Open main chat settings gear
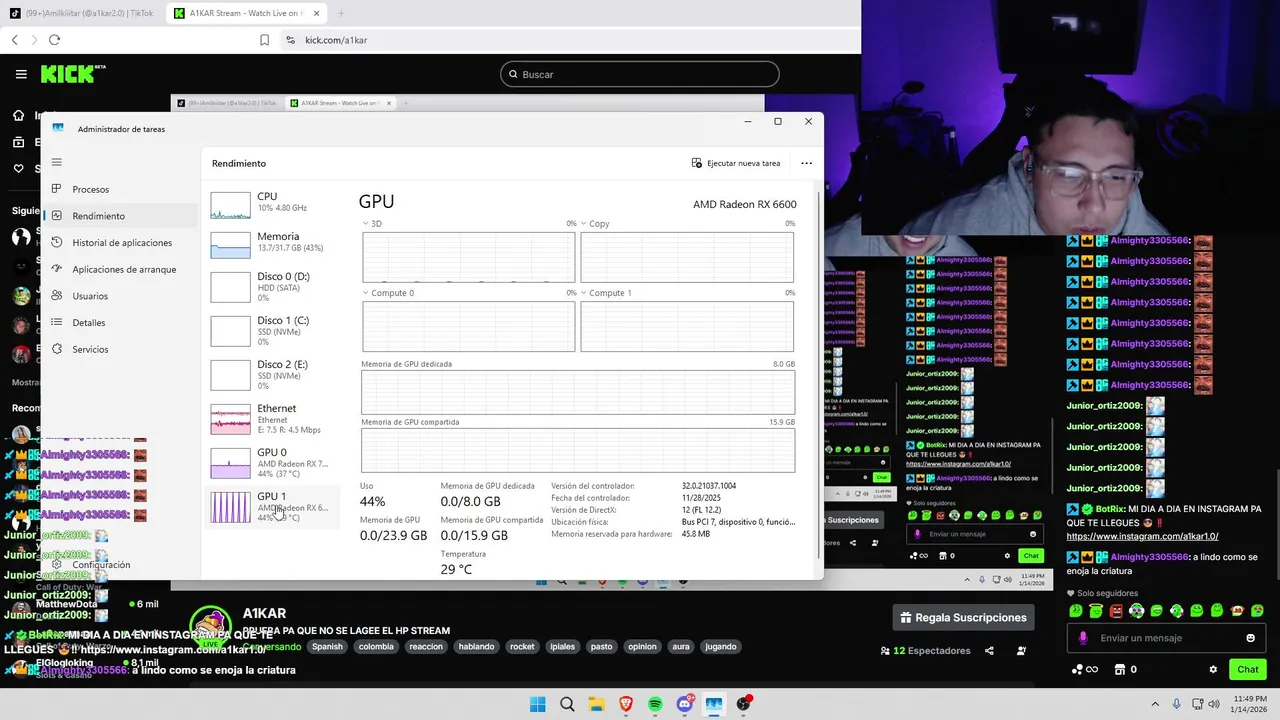This screenshot has width=1280, height=720. coord(1213,669)
